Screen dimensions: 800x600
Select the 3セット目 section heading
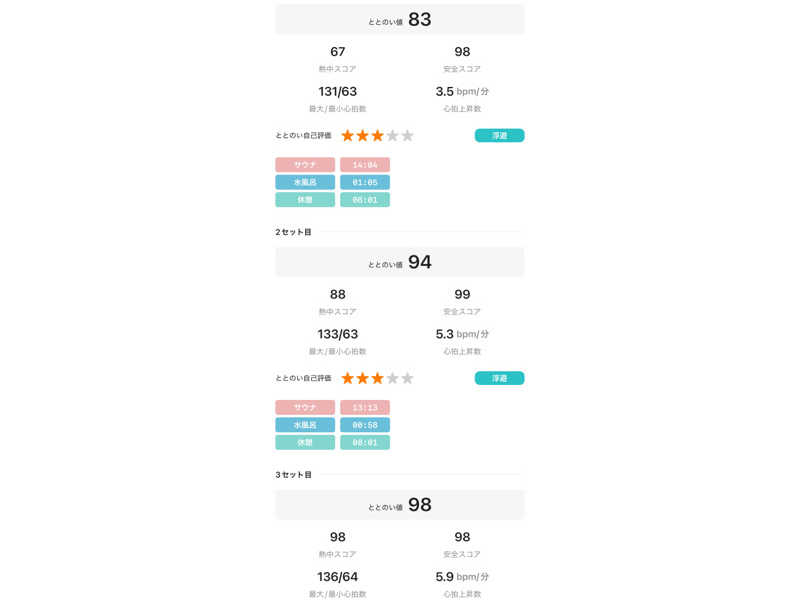[x=294, y=475]
